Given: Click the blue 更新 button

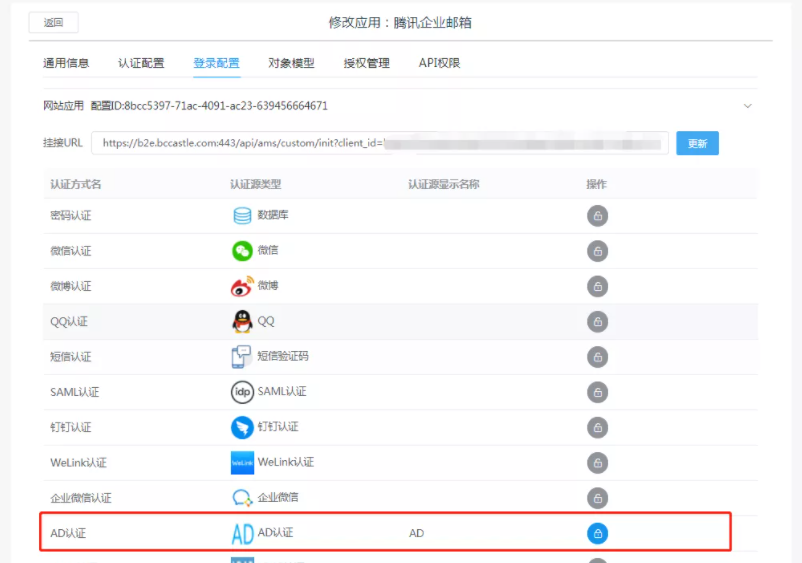Looking at the screenshot, I should tap(697, 143).
